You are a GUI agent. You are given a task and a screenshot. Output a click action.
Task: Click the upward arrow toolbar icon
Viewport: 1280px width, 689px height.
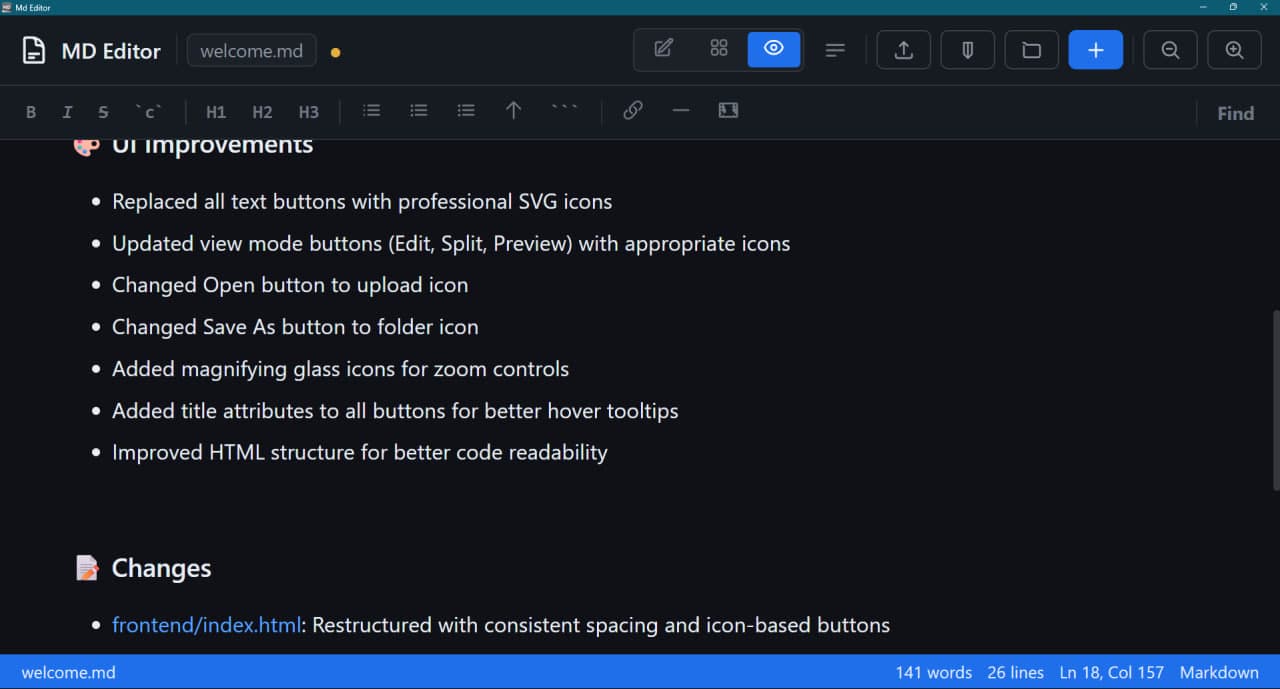click(x=513, y=111)
